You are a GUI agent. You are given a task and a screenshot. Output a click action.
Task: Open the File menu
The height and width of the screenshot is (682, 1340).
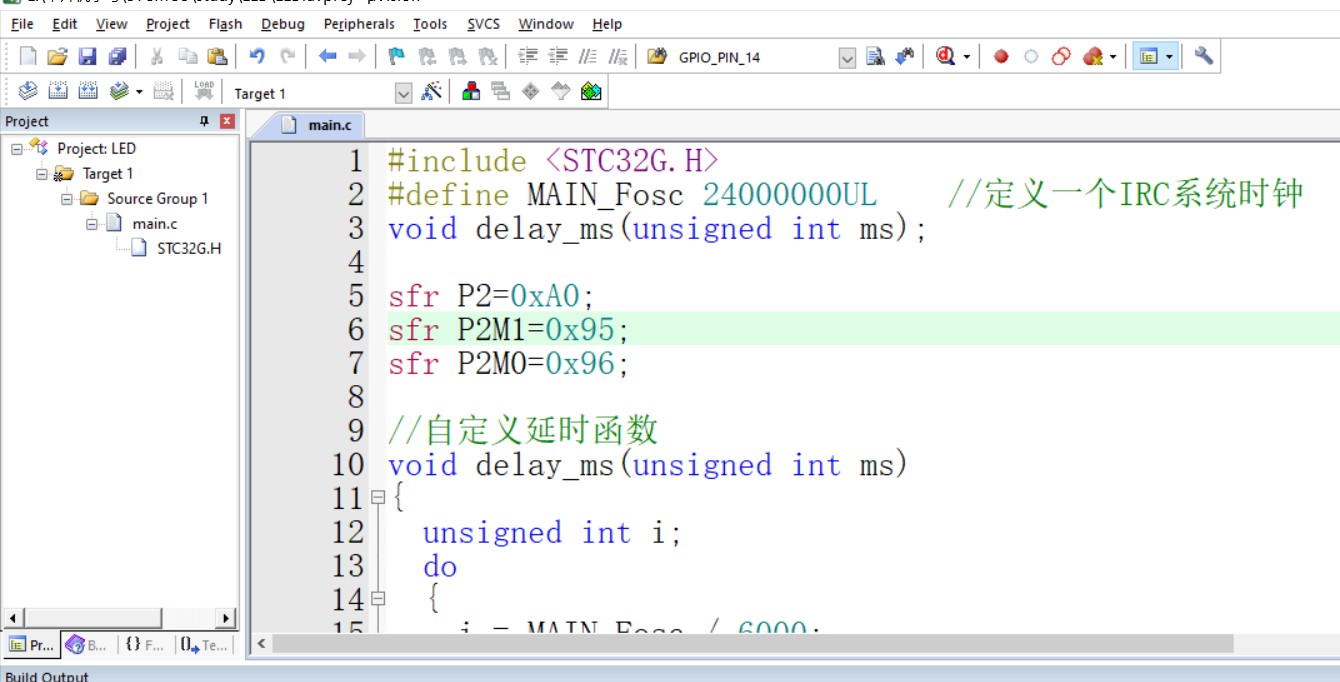click(x=22, y=23)
